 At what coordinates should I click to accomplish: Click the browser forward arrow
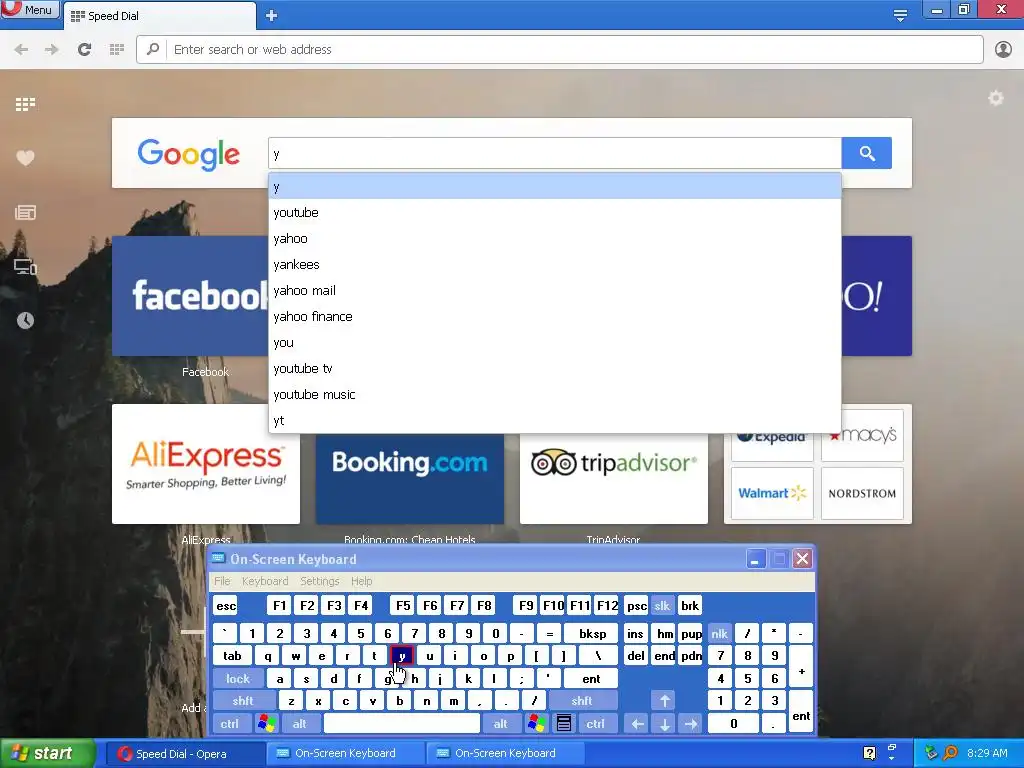click(x=52, y=50)
